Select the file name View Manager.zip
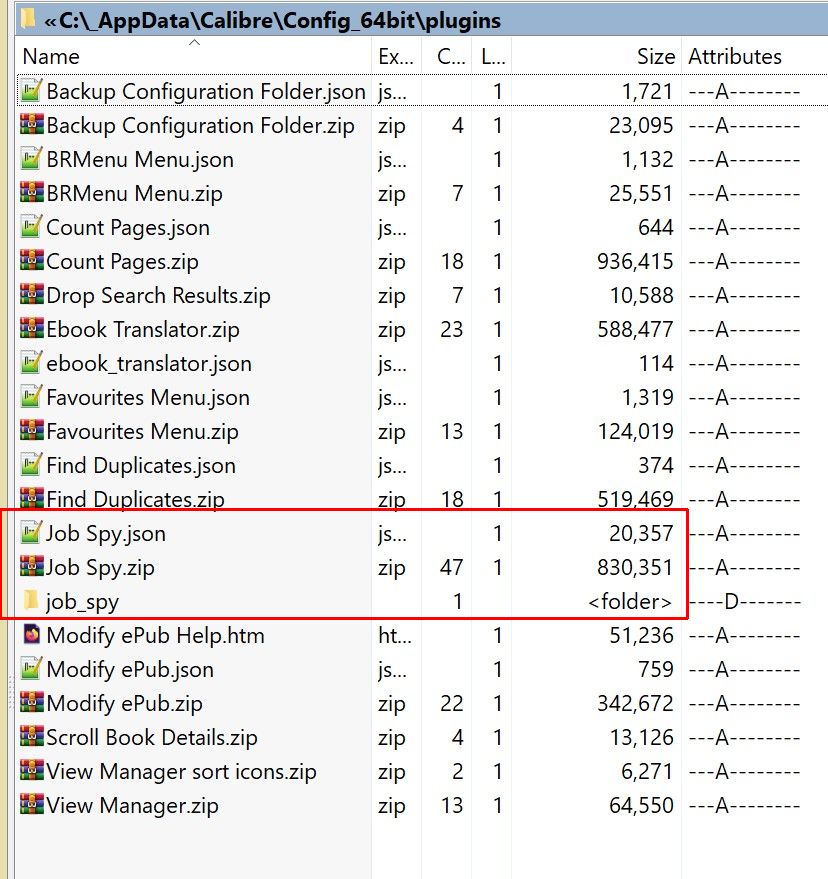 [132, 806]
